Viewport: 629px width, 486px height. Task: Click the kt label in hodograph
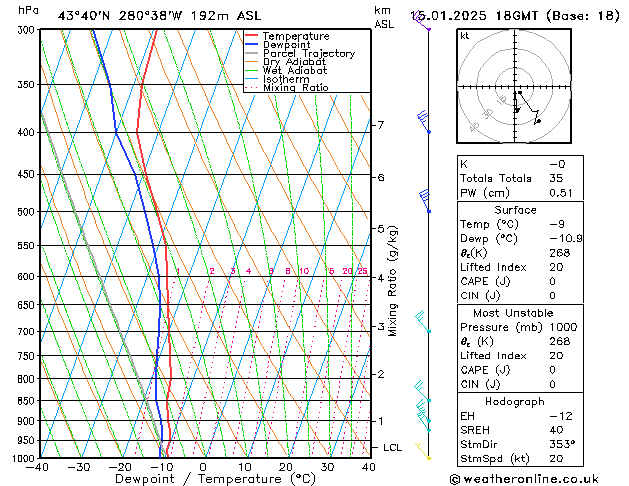pos(465,36)
